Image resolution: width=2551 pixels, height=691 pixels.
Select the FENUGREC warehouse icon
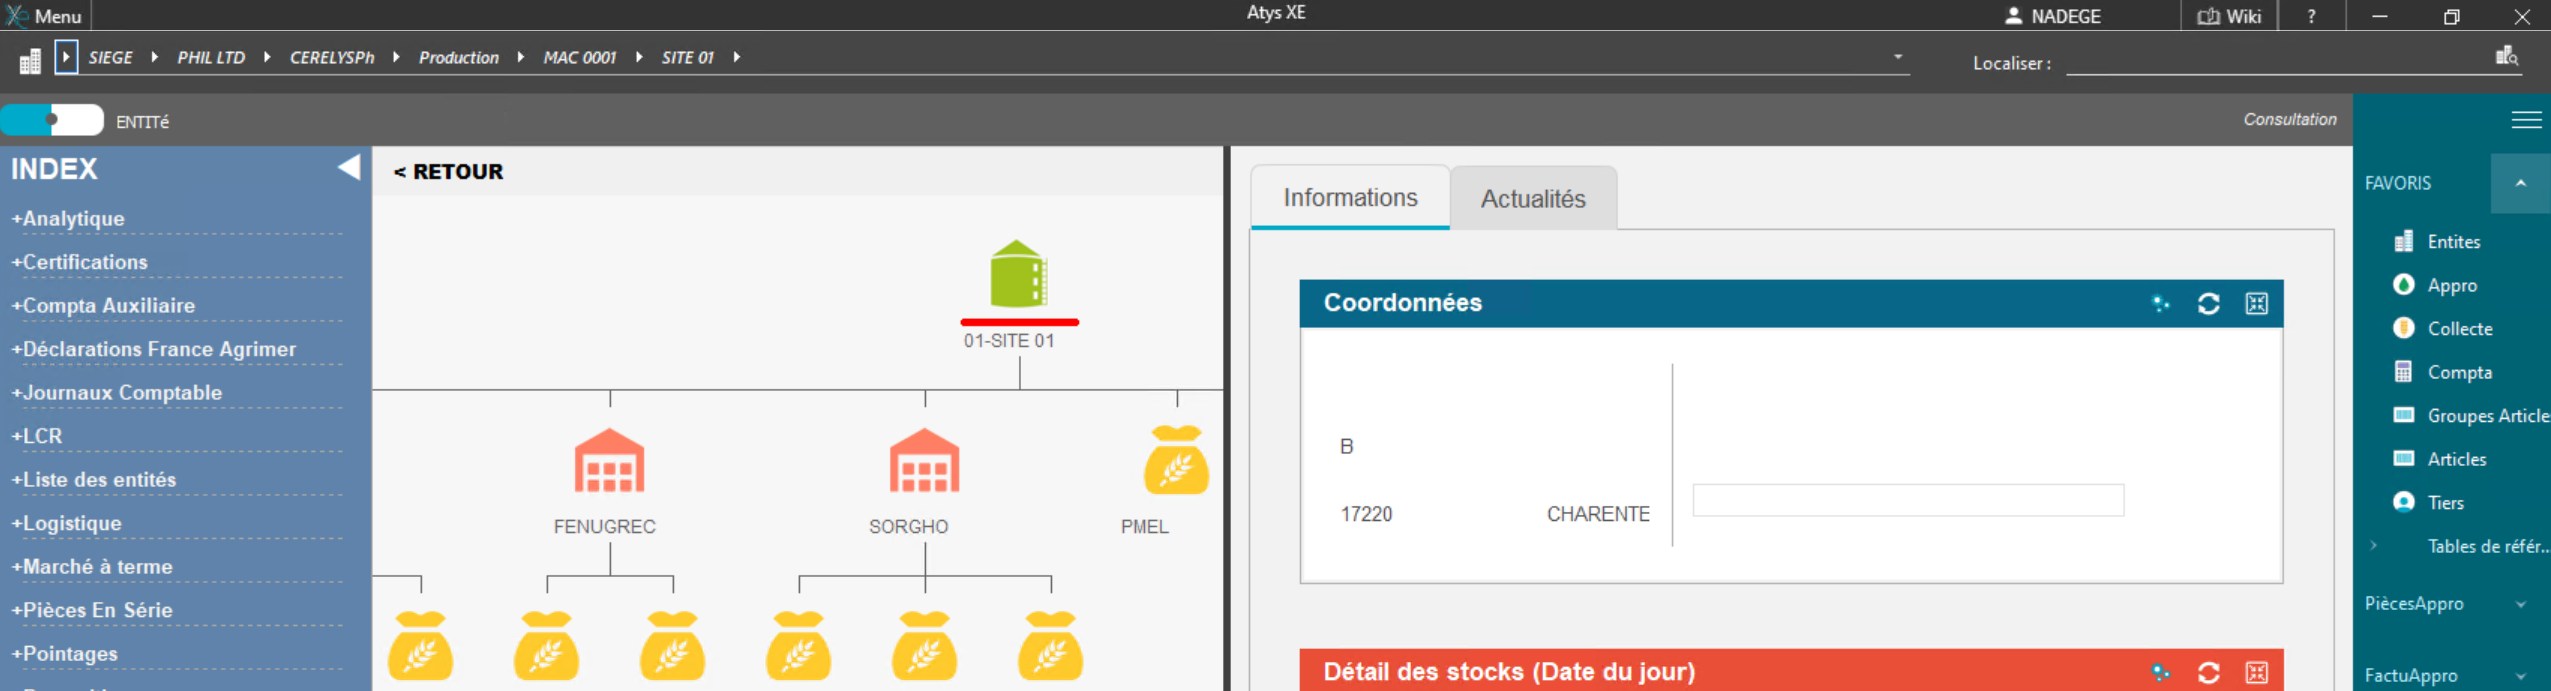(x=609, y=461)
